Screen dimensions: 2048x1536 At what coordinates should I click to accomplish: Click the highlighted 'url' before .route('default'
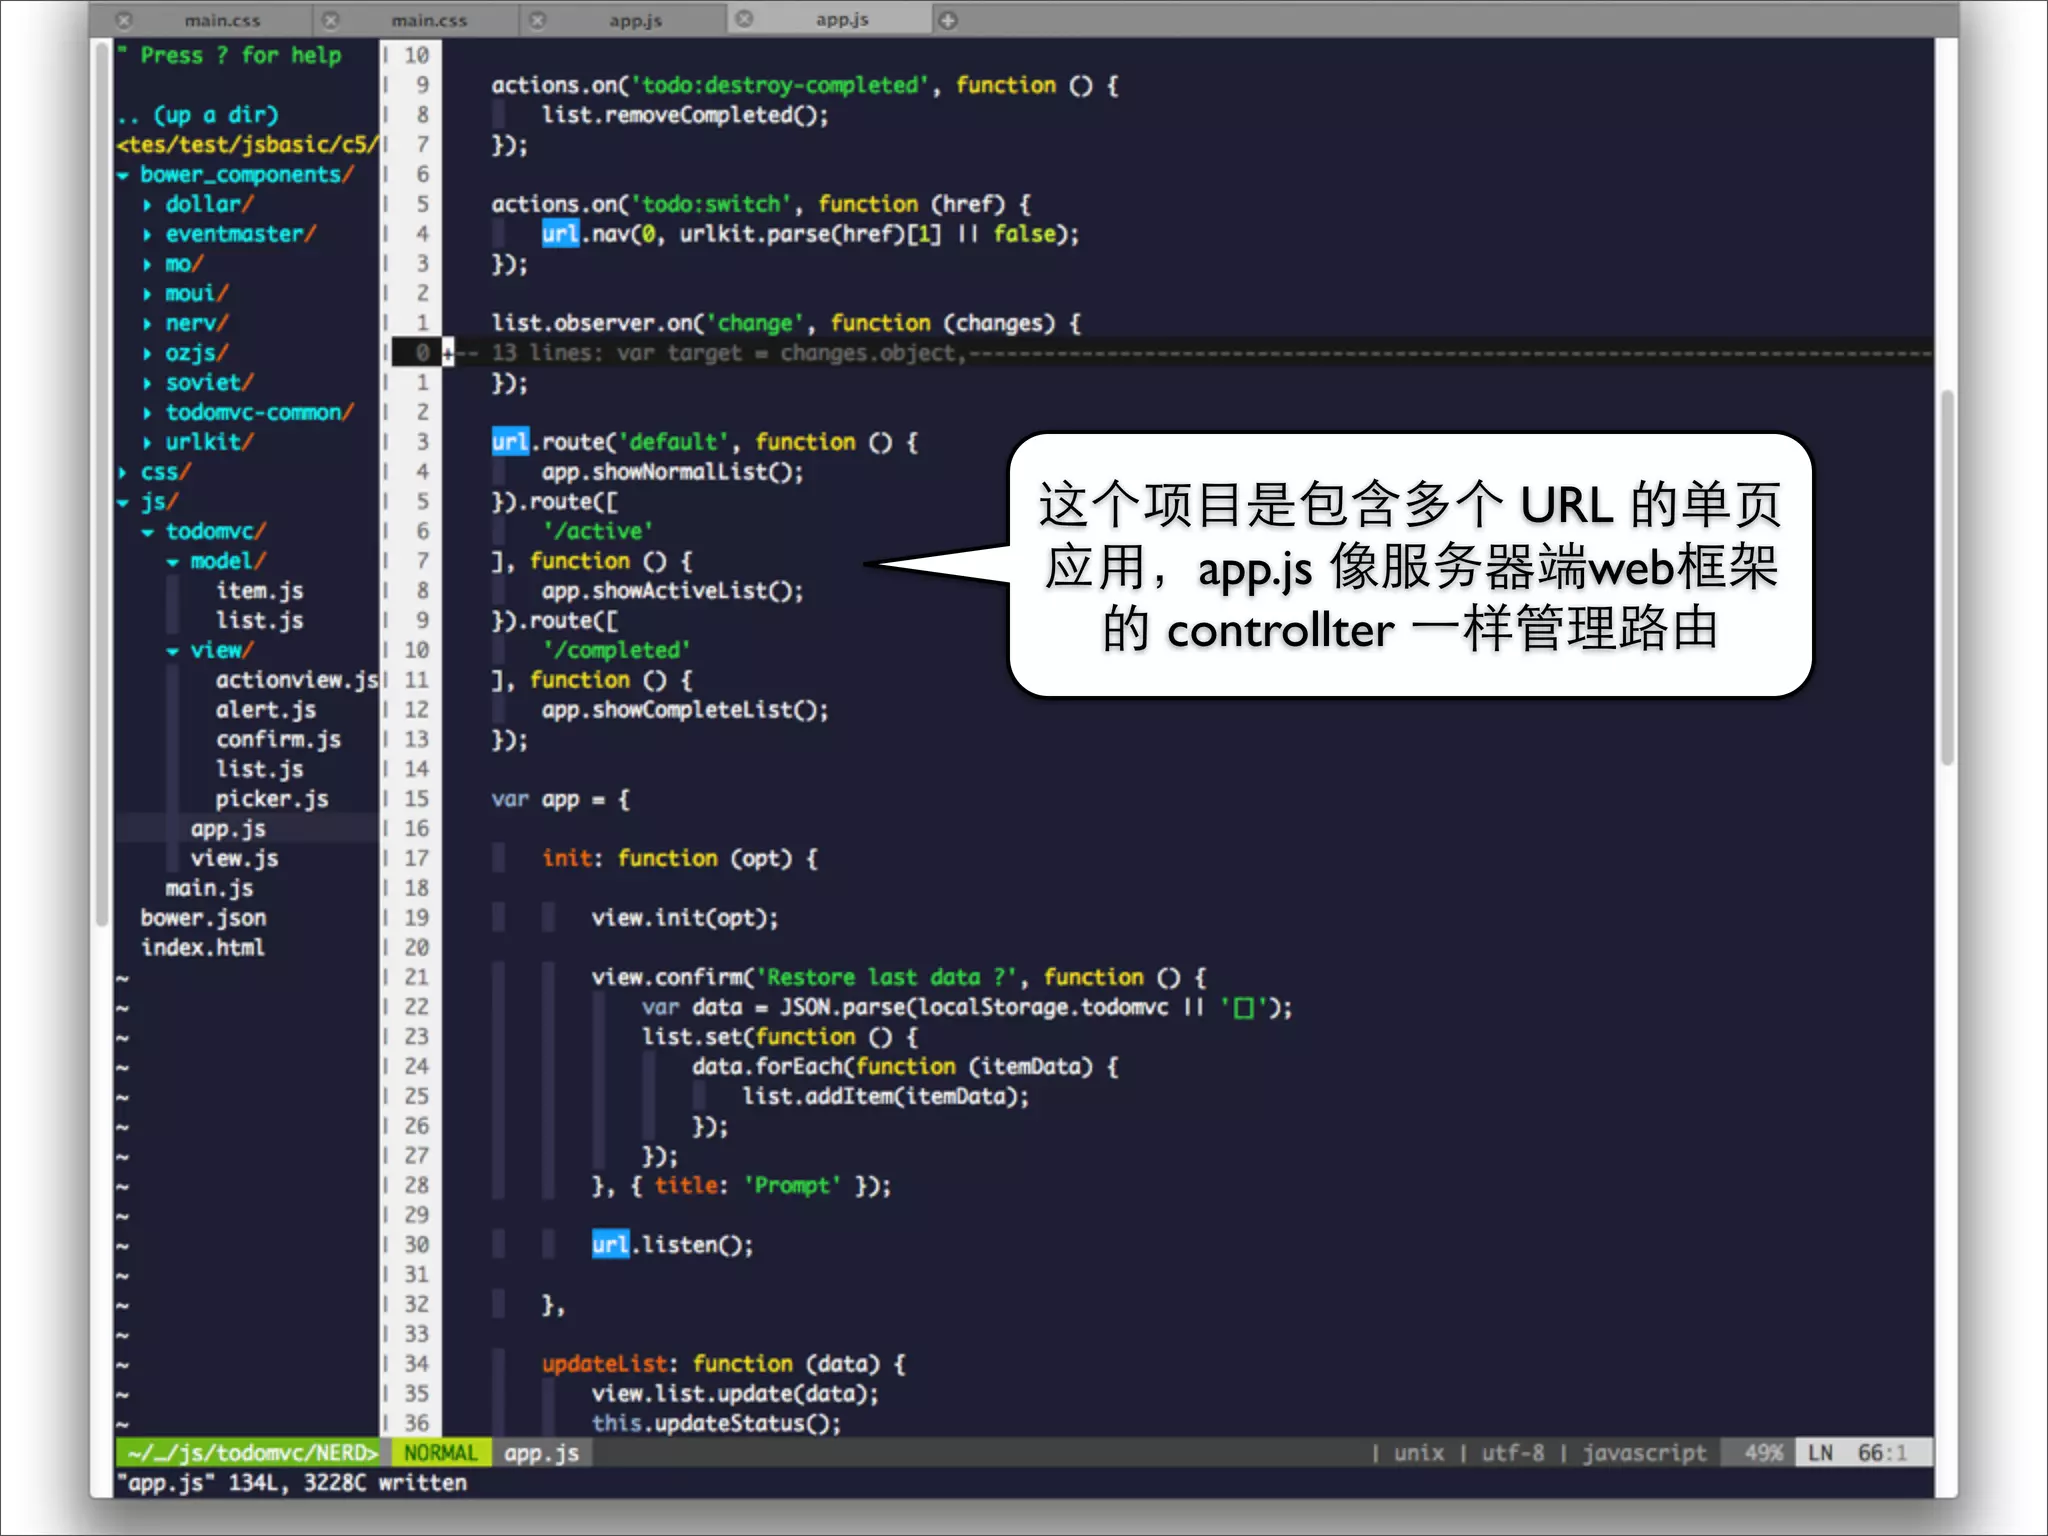tap(510, 442)
